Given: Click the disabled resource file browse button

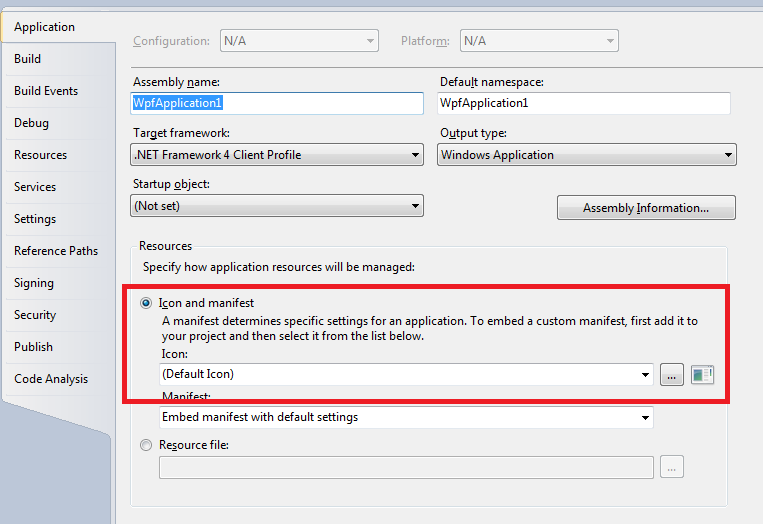Looking at the screenshot, I should (672, 467).
